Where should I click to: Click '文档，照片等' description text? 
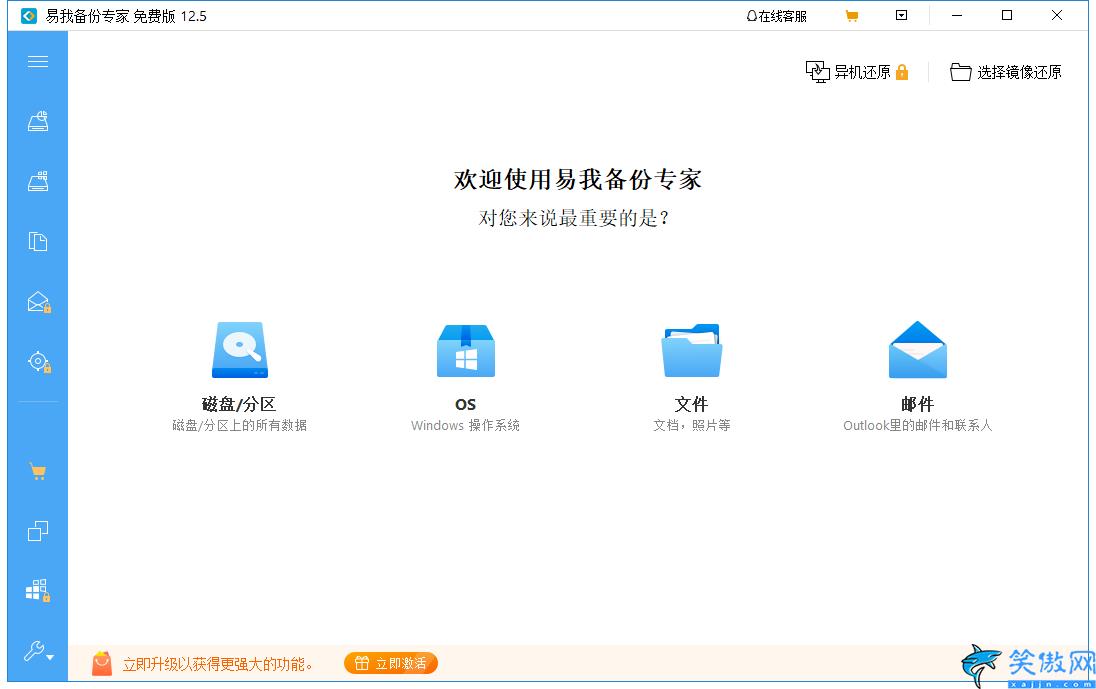[691, 426]
